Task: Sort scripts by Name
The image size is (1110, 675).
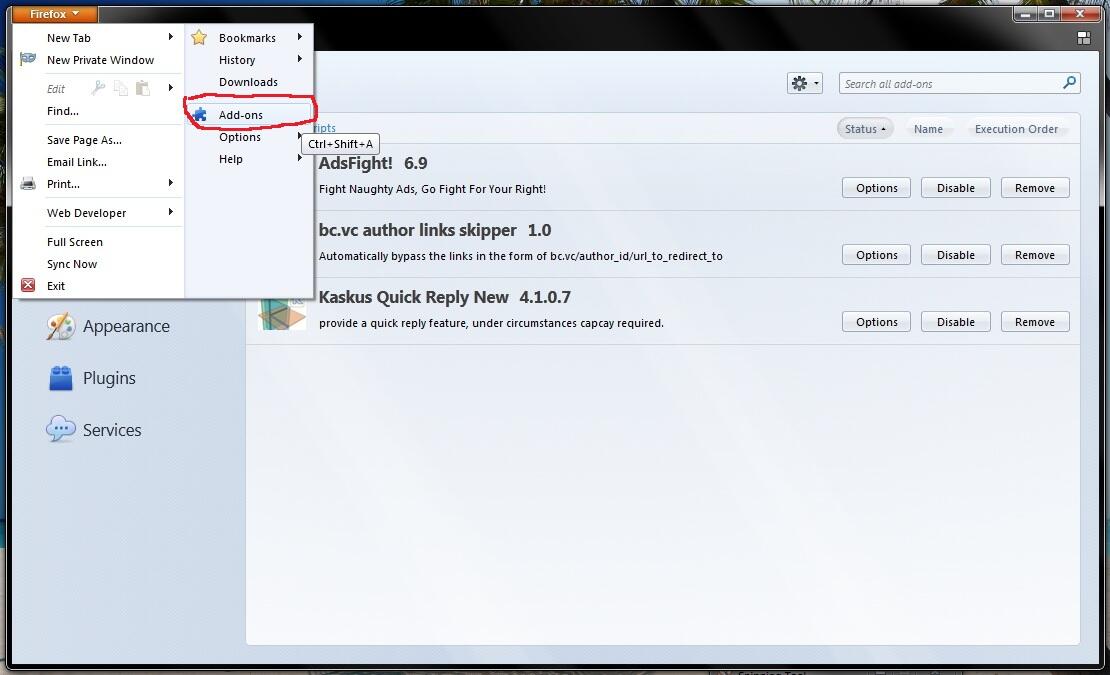Action: (928, 129)
